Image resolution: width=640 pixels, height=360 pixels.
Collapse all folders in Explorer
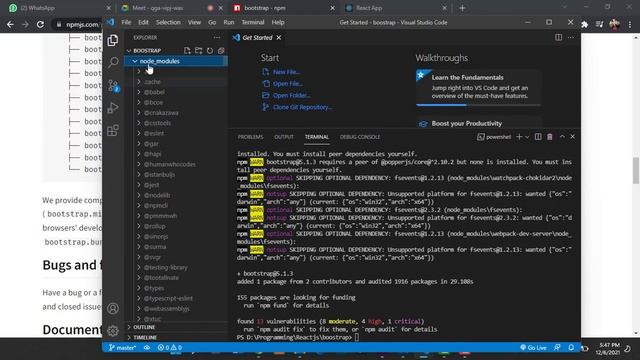tap(221, 51)
